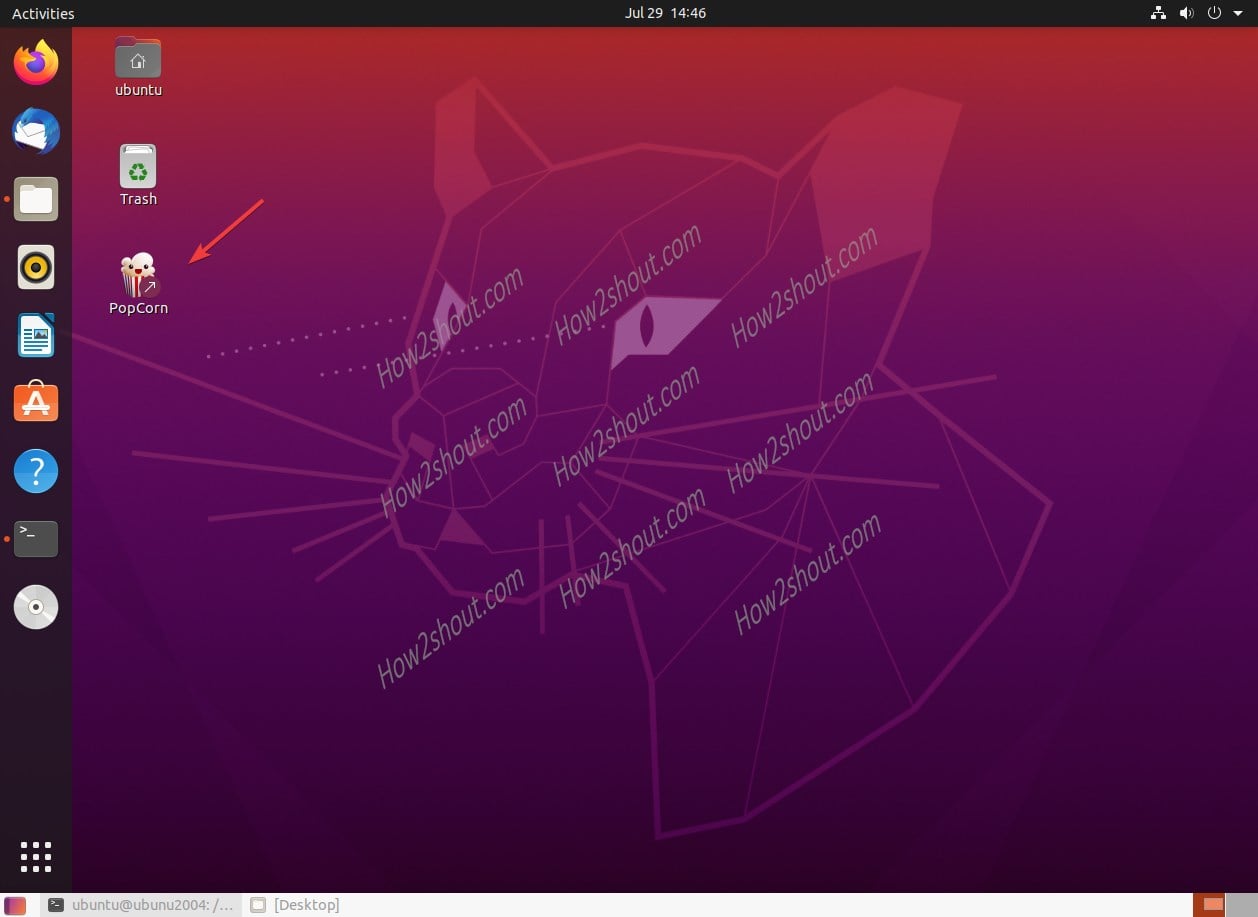Viewport: 1258px width, 917px height.
Task: Click the volume speaker icon in top bar
Action: pyautogui.click(x=1187, y=13)
